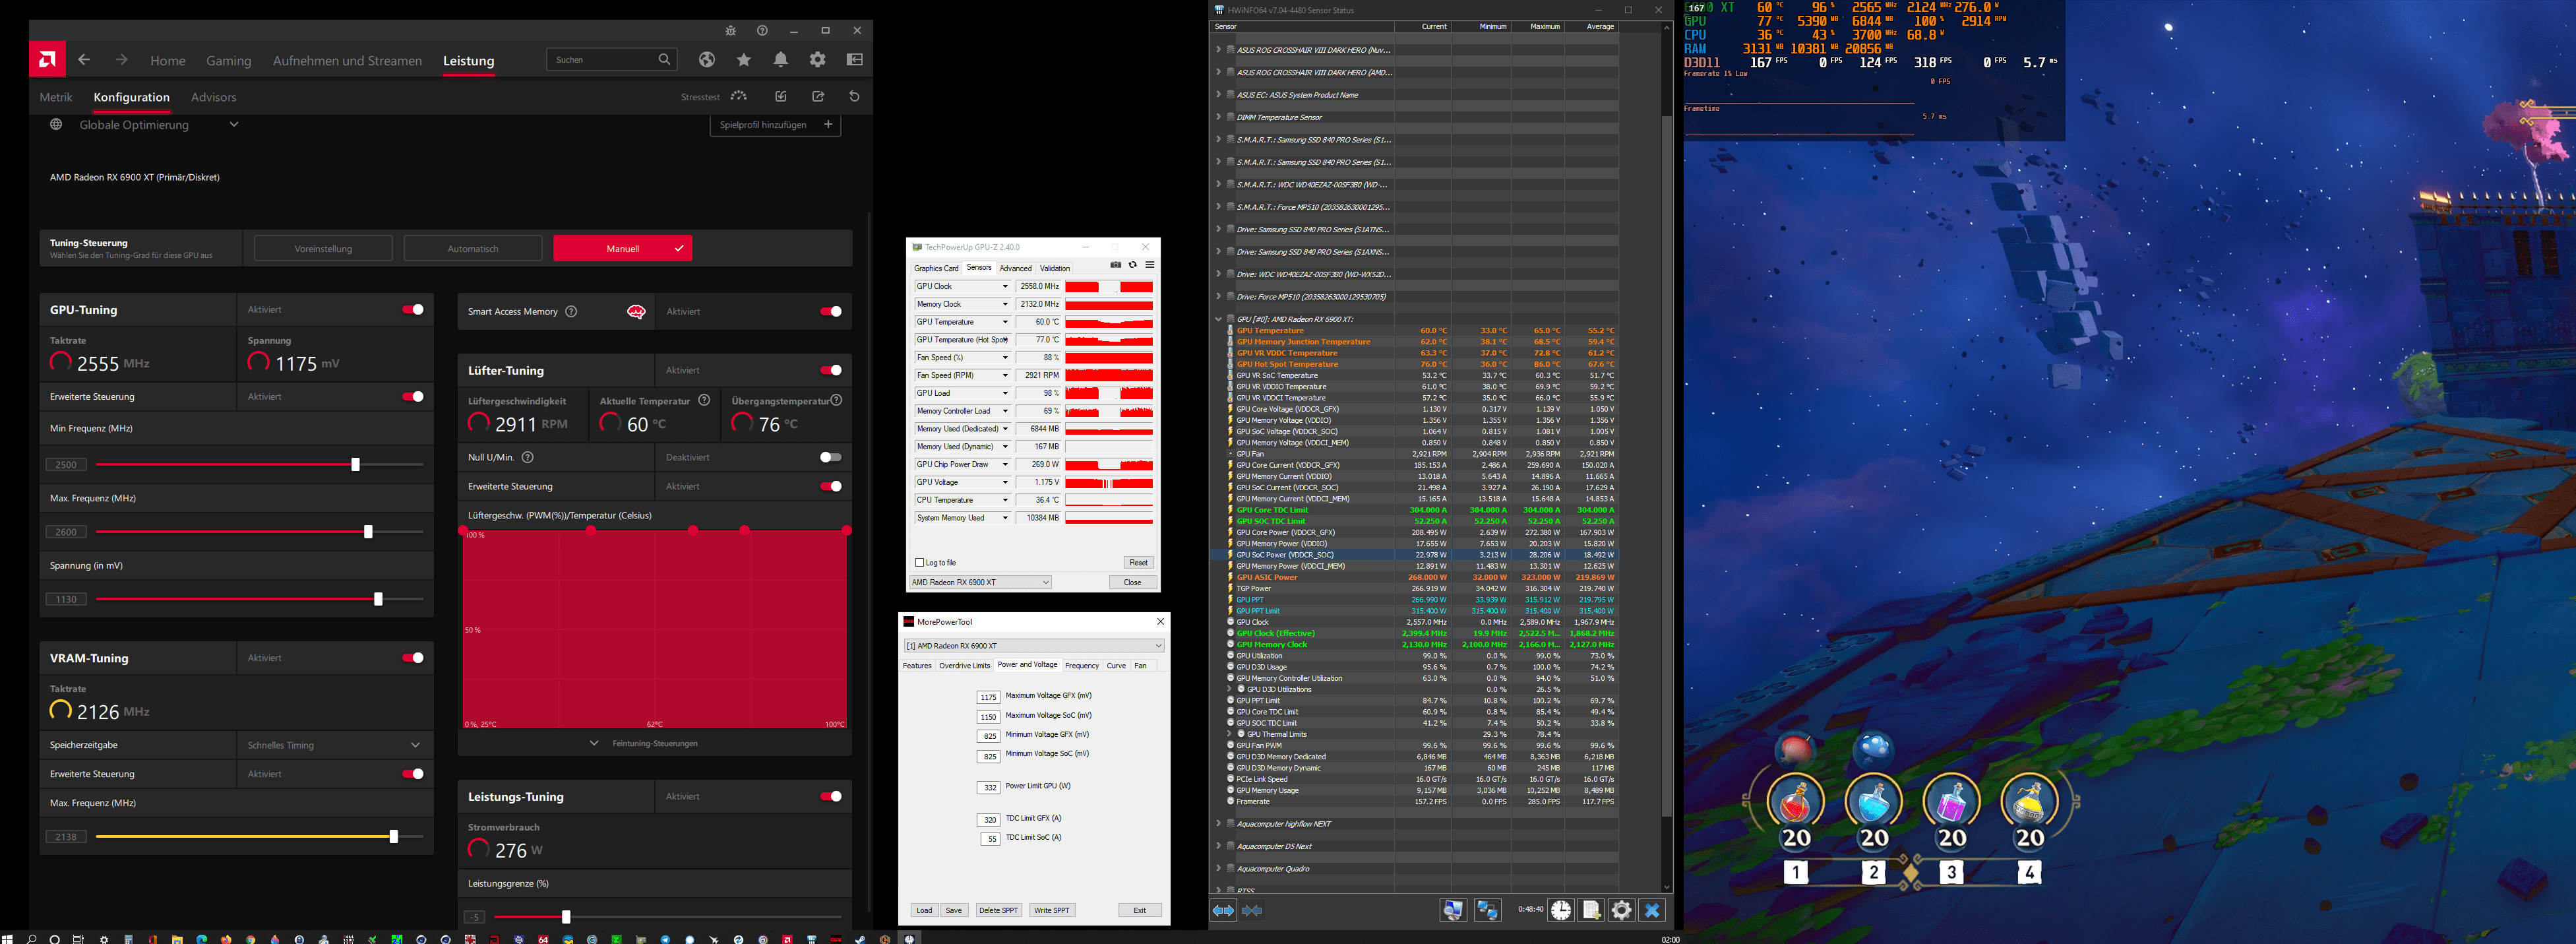This screenshot has width=2576, height=944.
Task: Reset HWiNFO timer with clock icon
Action: (x=1561, y=910)
